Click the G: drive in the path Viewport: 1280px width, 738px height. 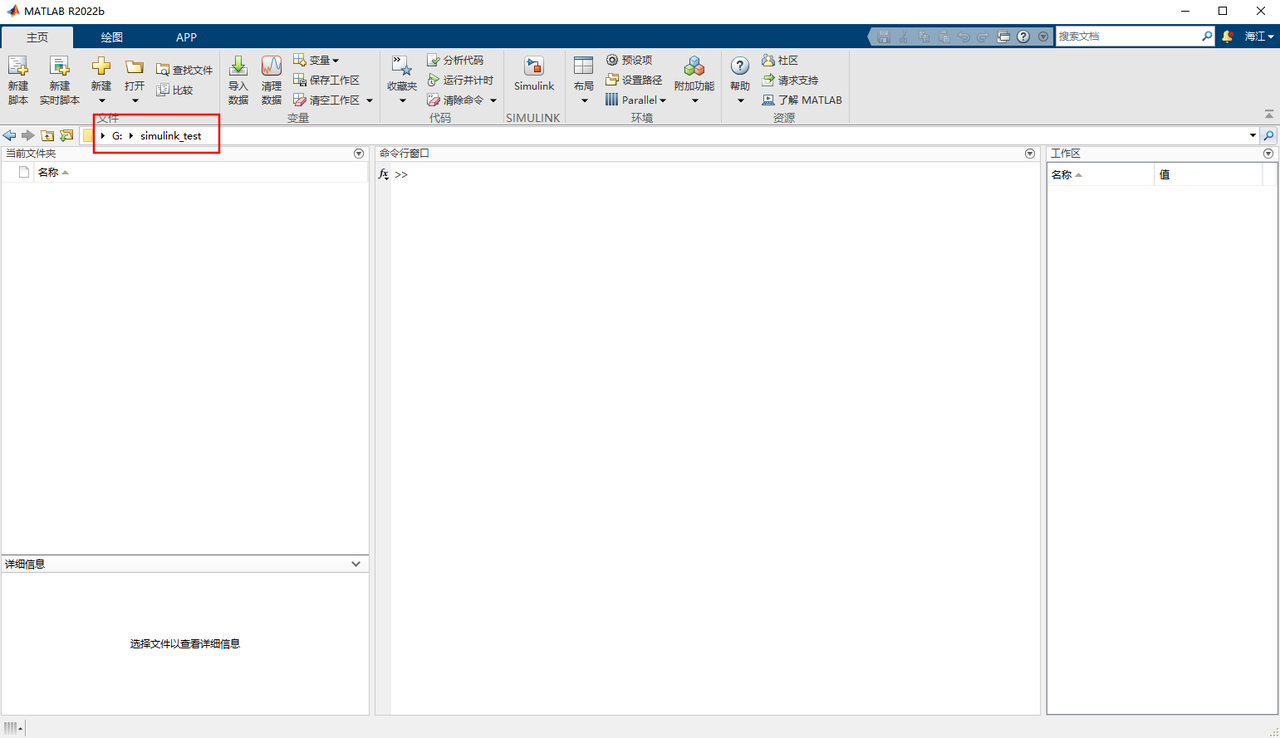coord(117,135)
